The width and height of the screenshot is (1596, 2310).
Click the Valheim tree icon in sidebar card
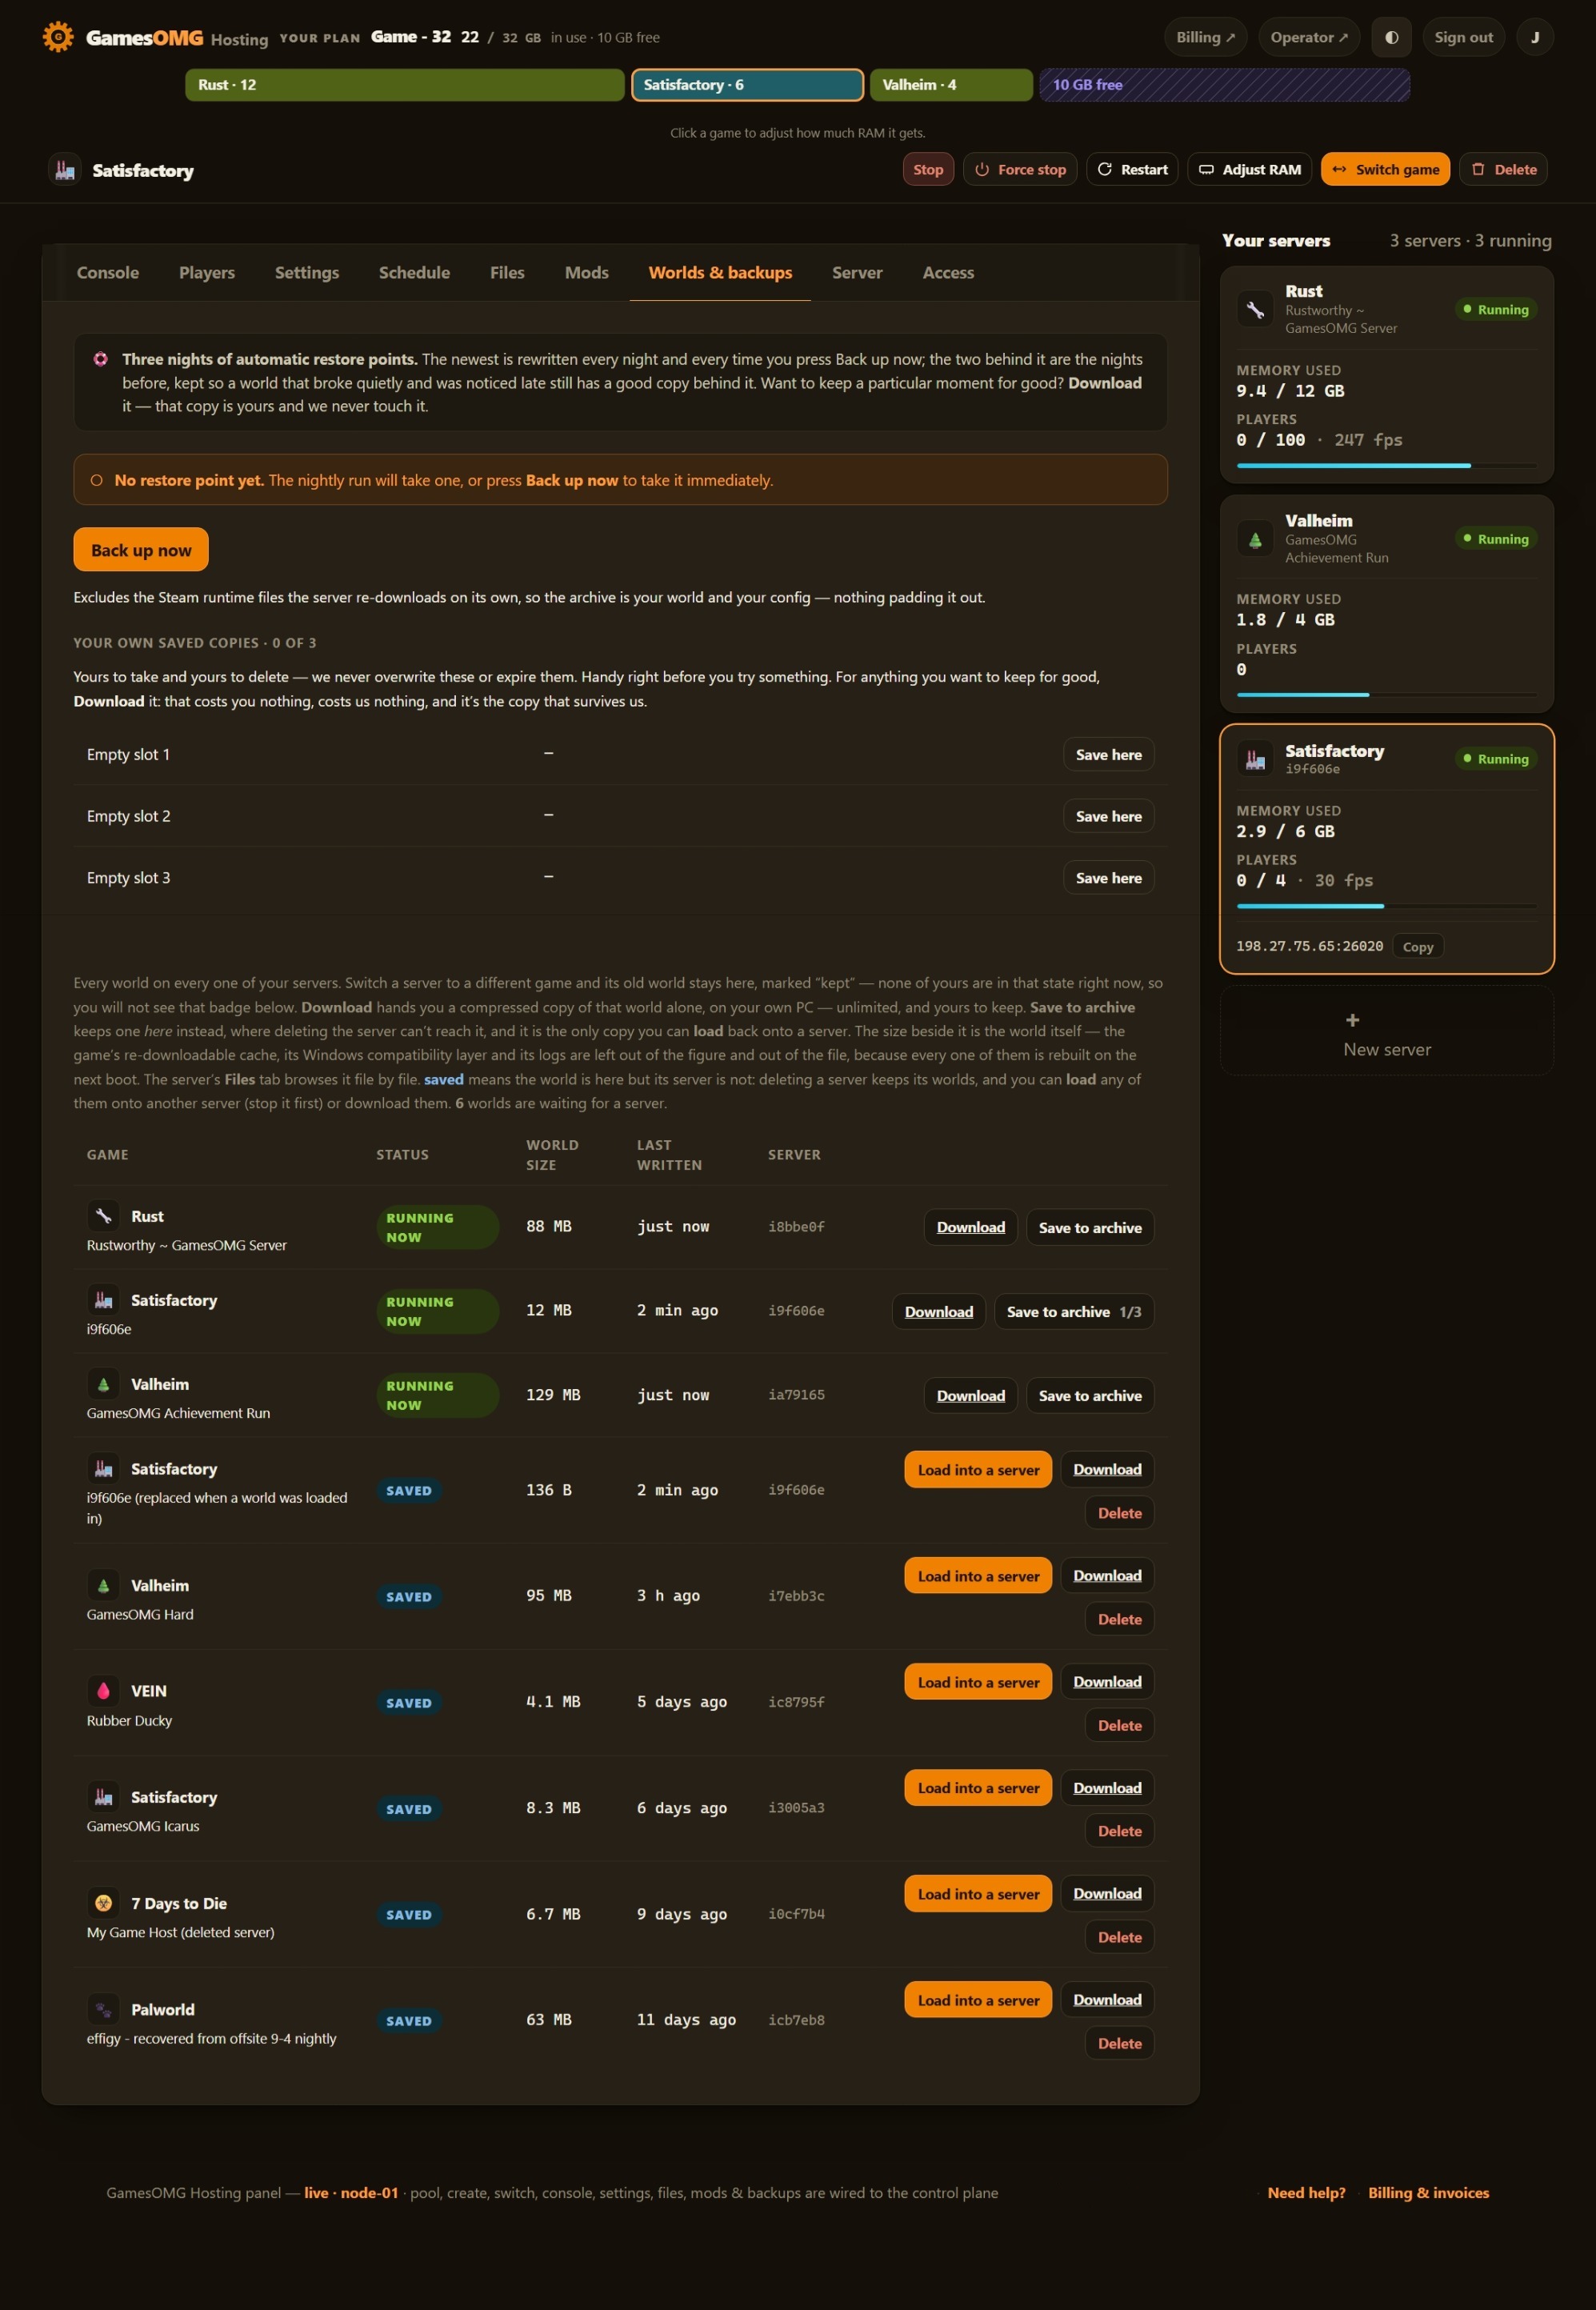[1255, 539]
